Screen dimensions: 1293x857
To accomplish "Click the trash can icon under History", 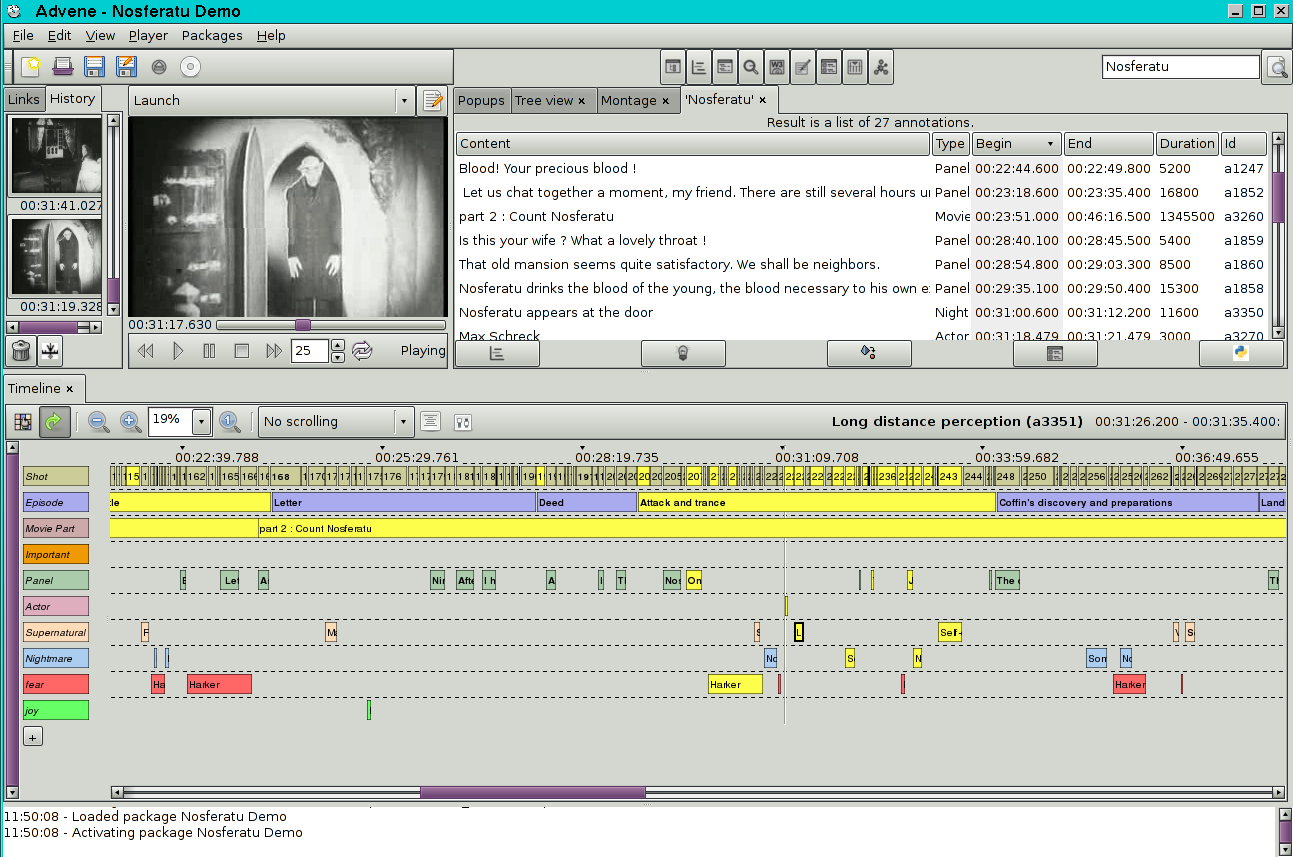I will [x=20, y=350].
